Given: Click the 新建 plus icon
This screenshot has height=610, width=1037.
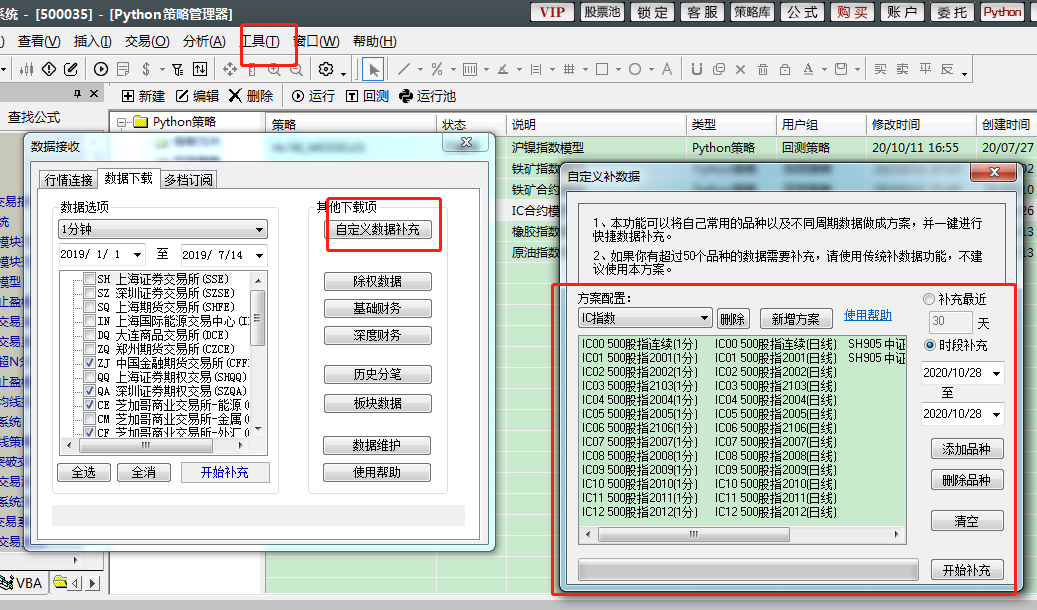Looking at the screenshot, I should [x=128, y=96].
